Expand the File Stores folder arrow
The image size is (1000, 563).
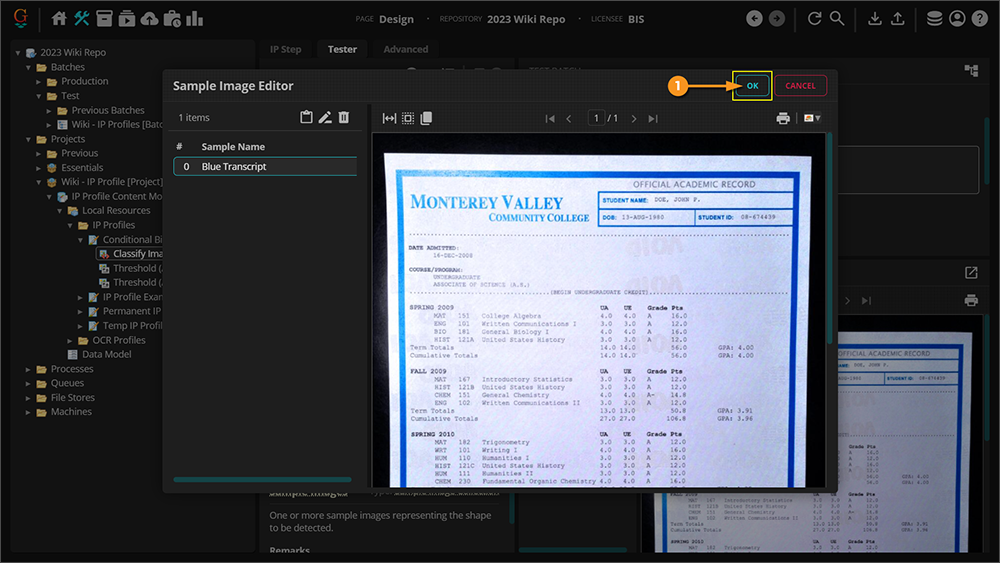pyautogui.click(x=28, y=398)
